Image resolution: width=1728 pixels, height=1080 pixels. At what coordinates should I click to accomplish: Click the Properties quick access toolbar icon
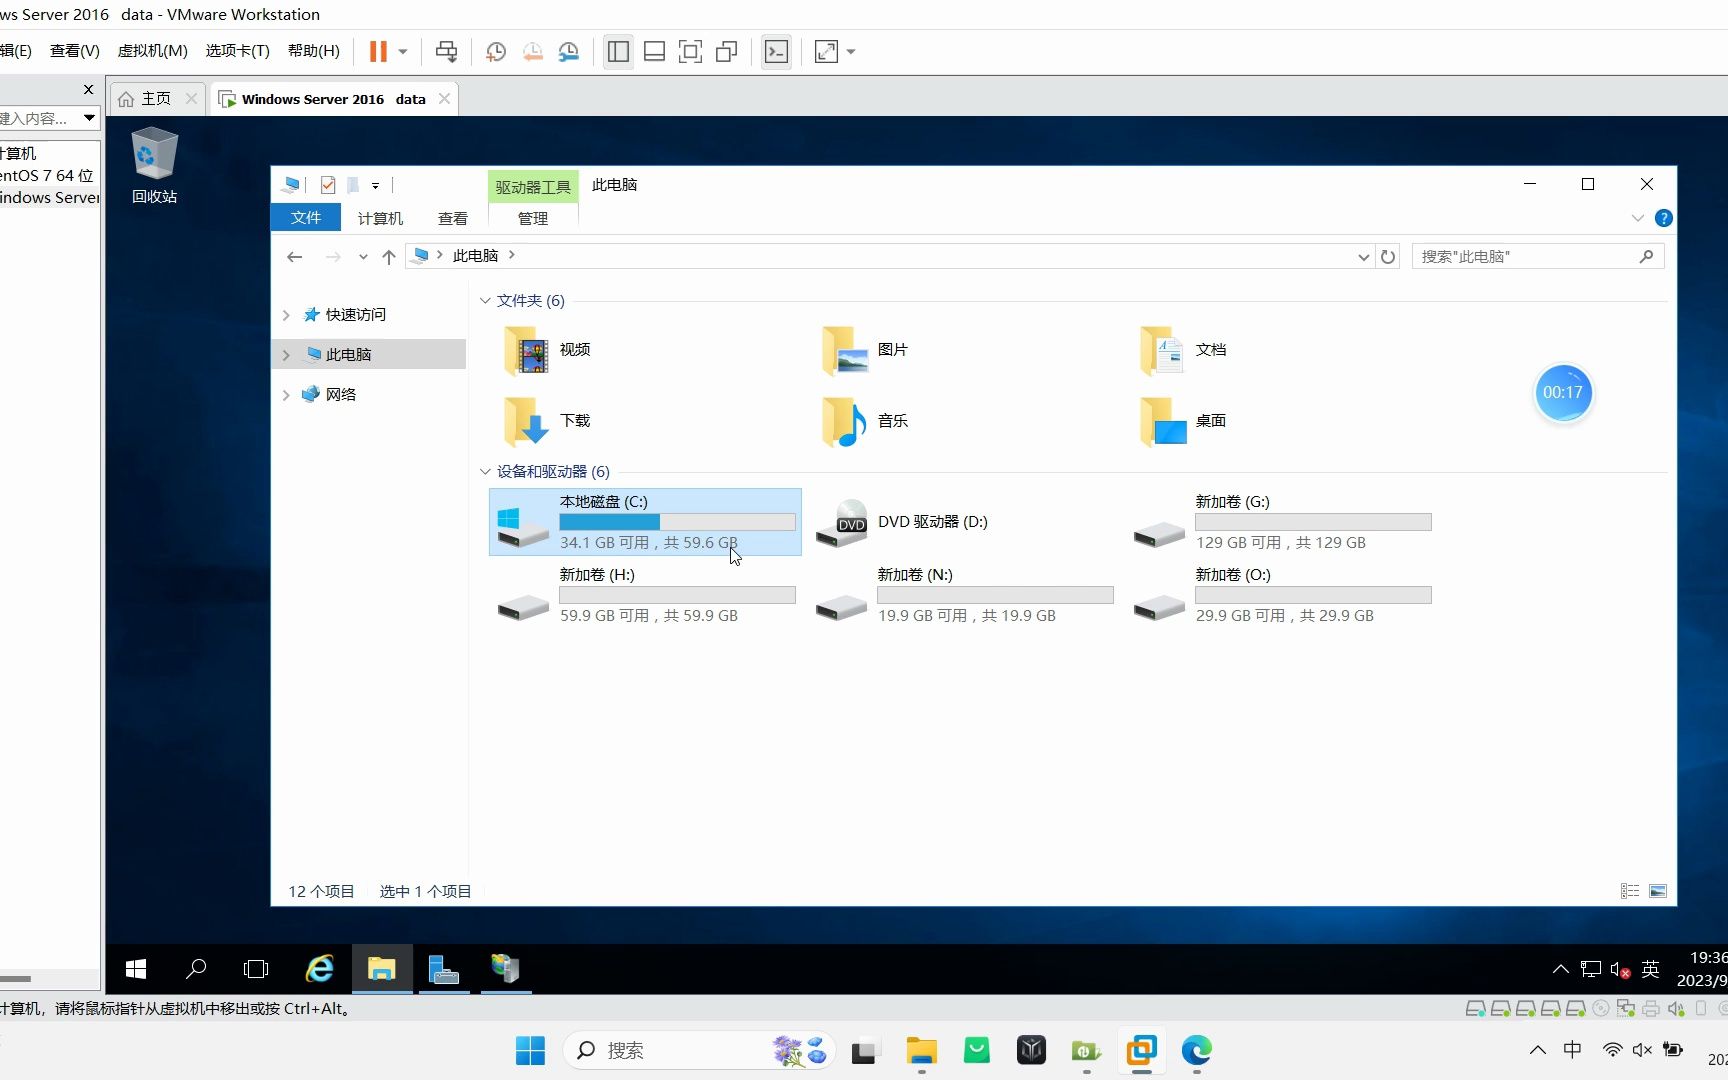(x=328, y=185)
